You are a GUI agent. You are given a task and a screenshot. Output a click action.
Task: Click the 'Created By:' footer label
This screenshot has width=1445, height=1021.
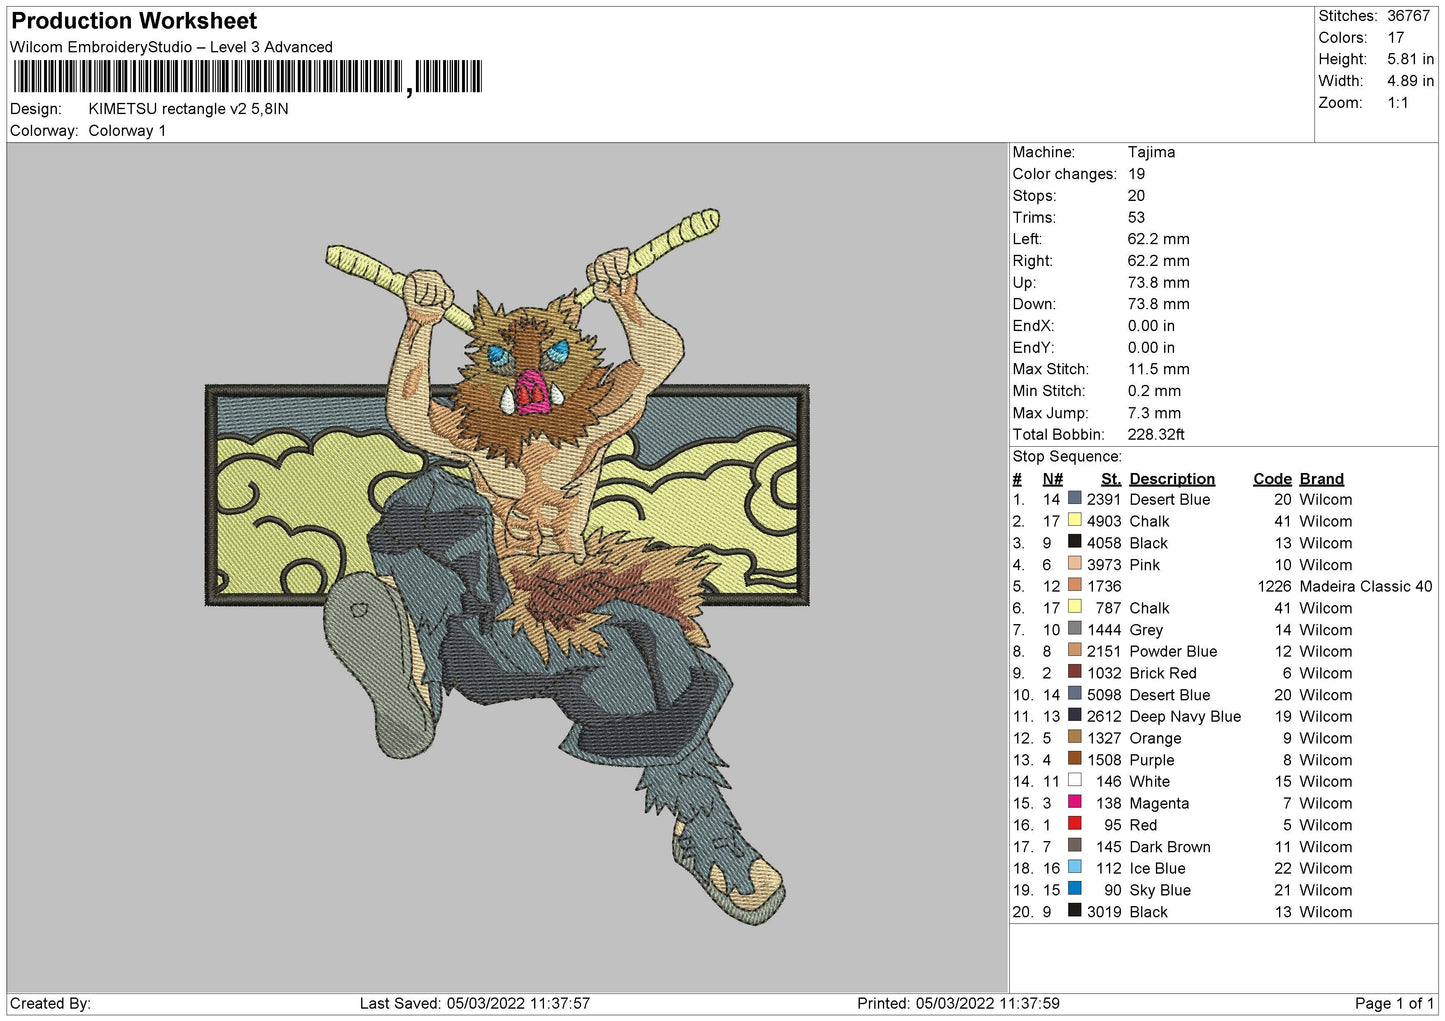pyautogui.click(x=50, y=1003)
